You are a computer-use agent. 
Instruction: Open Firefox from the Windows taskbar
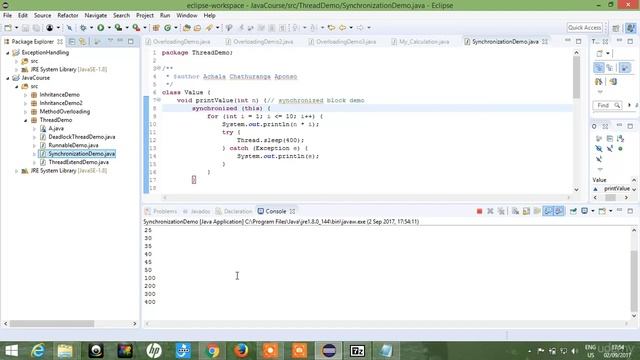[241, 351]
